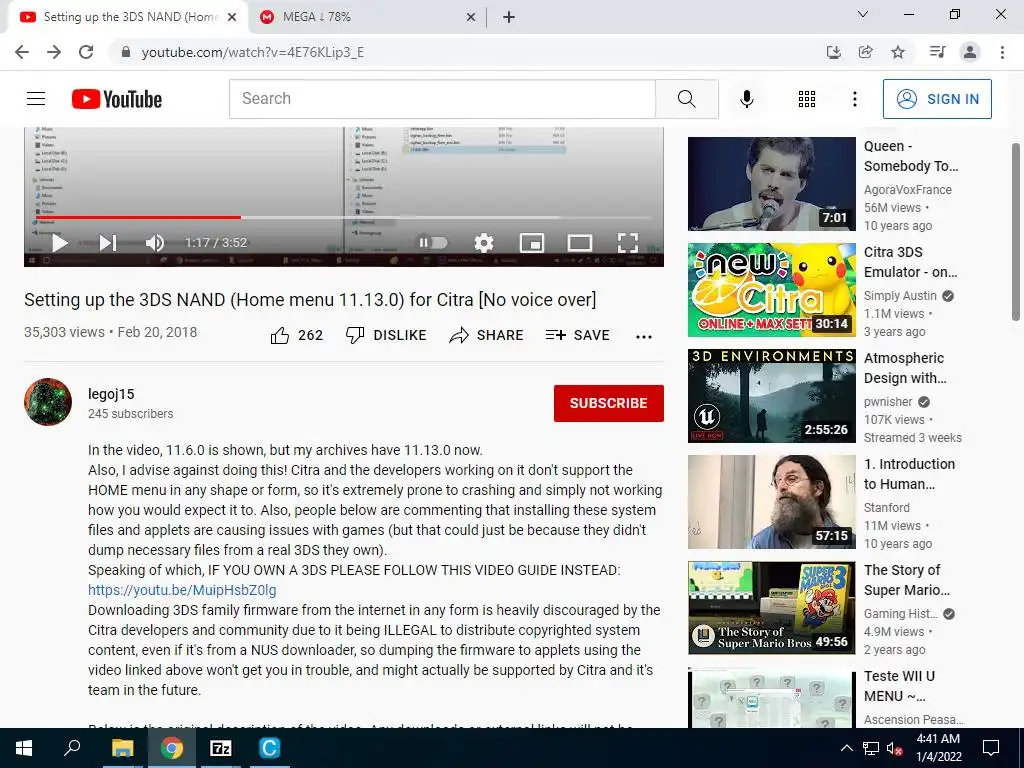The image size is (1024, 768).
Task: Like the video with thumbs up
Action: coord(296,335)
